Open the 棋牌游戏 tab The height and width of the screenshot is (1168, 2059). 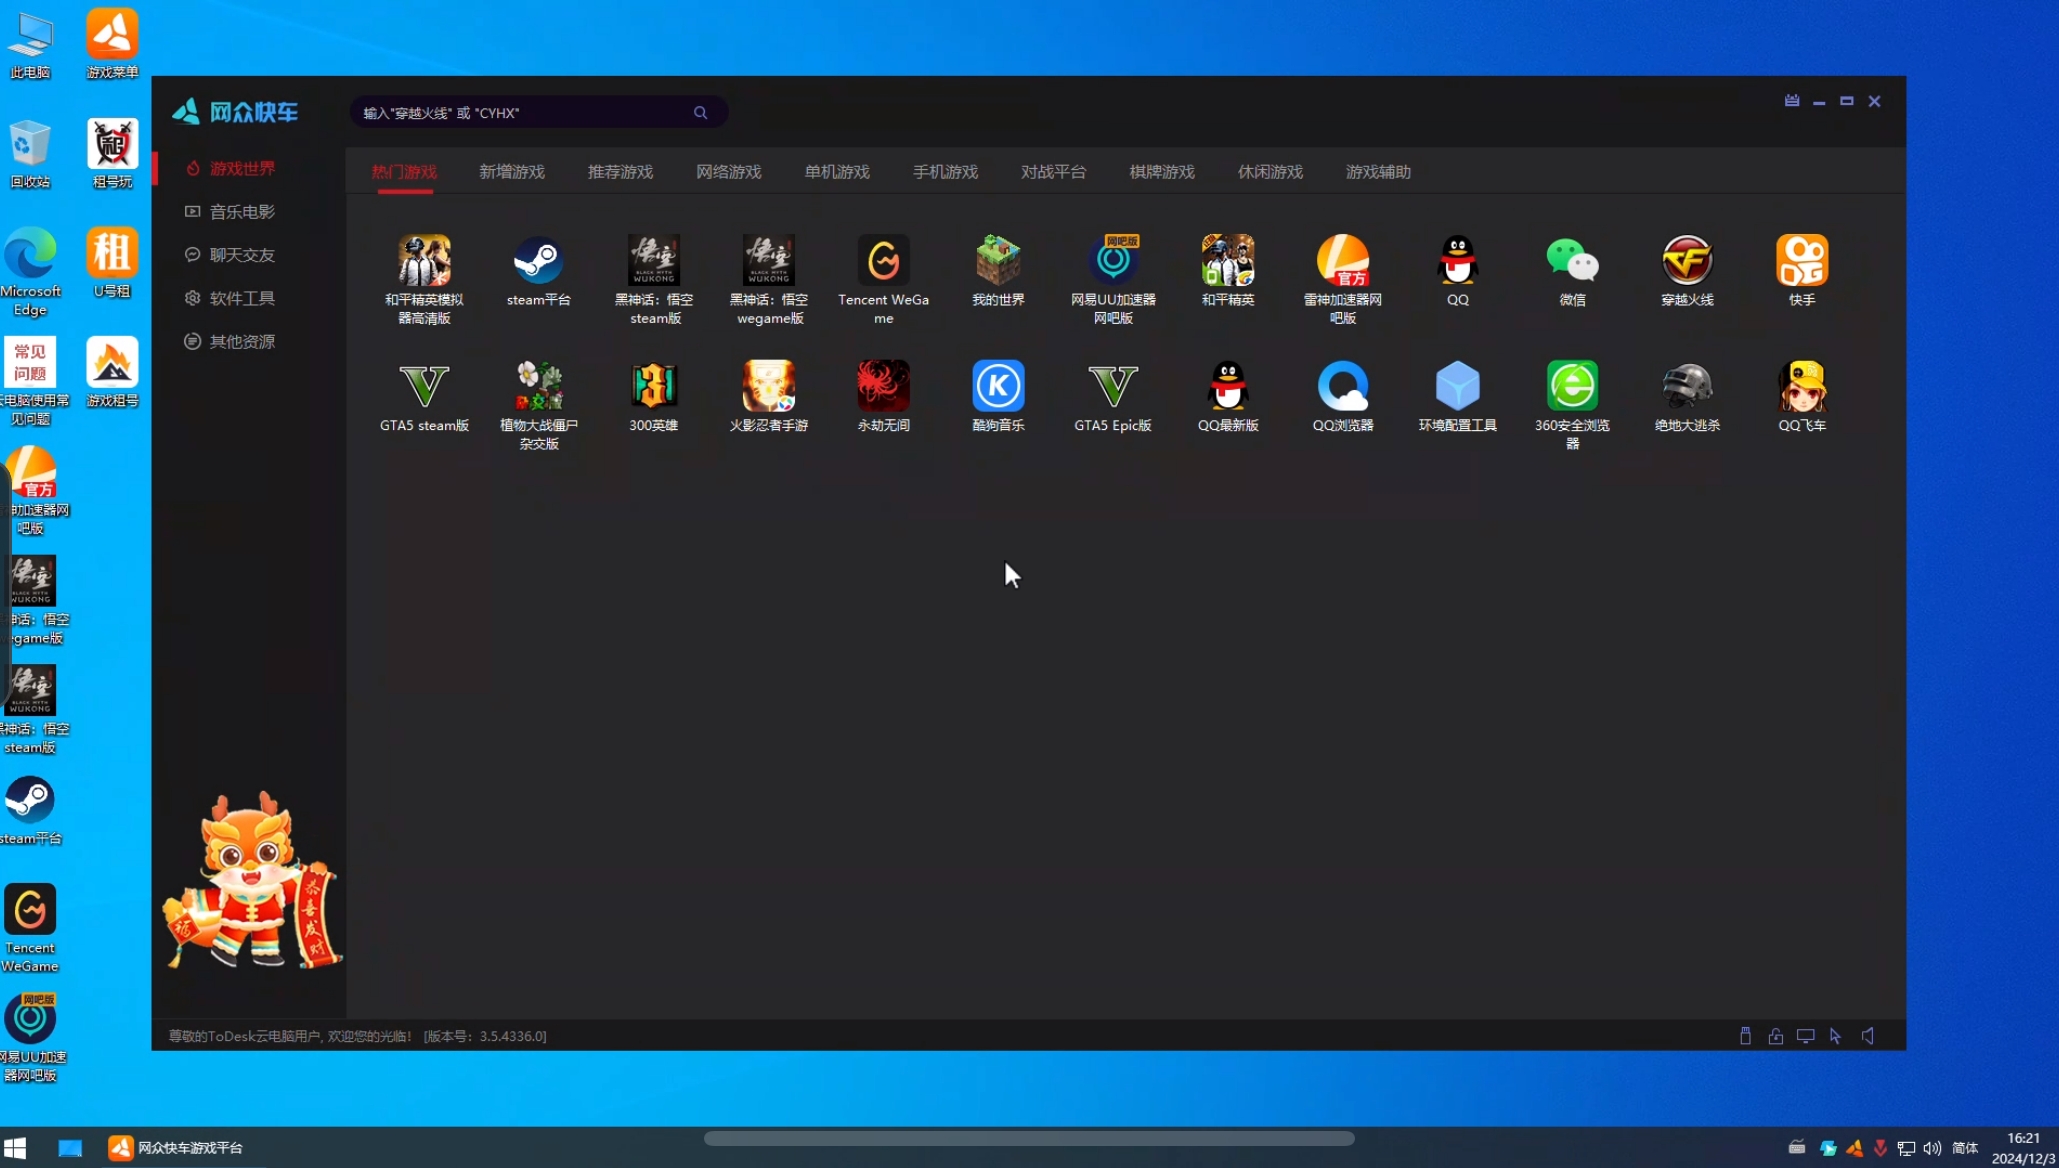[1161, 172]
